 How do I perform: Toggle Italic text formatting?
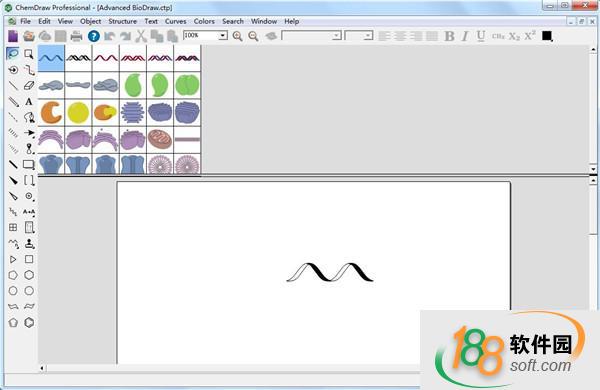coord(465,36)
